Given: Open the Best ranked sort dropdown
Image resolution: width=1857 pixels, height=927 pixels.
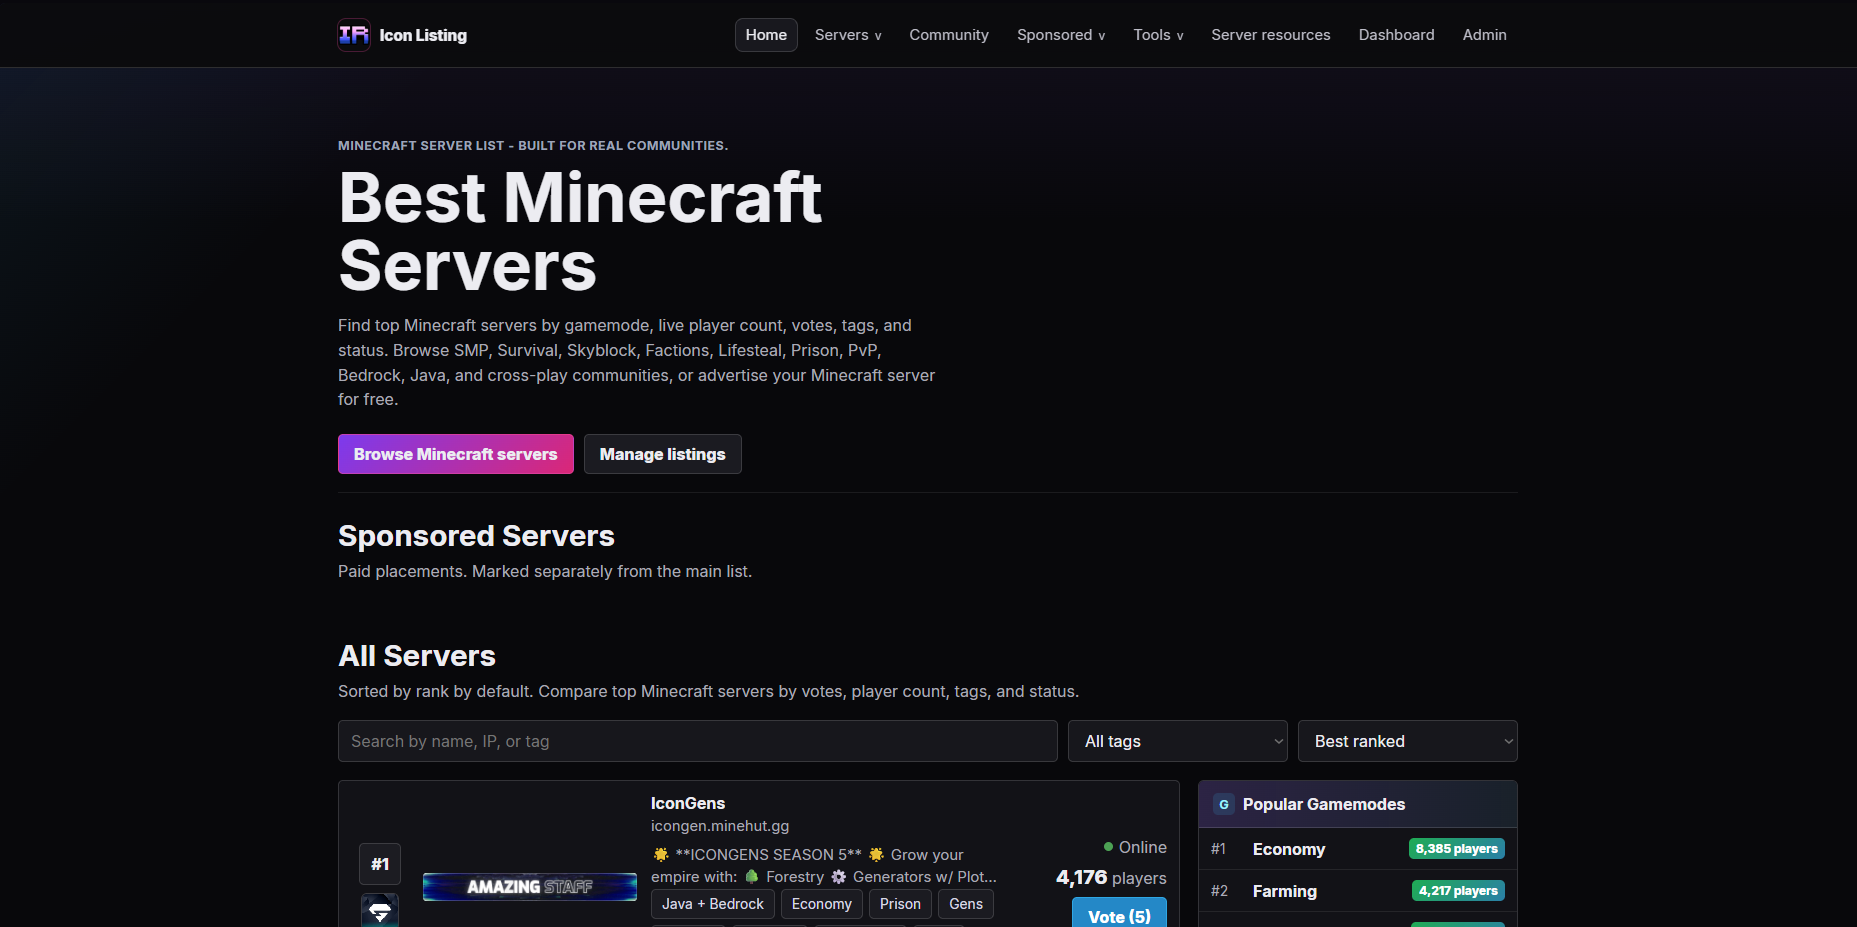Looking at the screenshot, I should coord(1408,741).
